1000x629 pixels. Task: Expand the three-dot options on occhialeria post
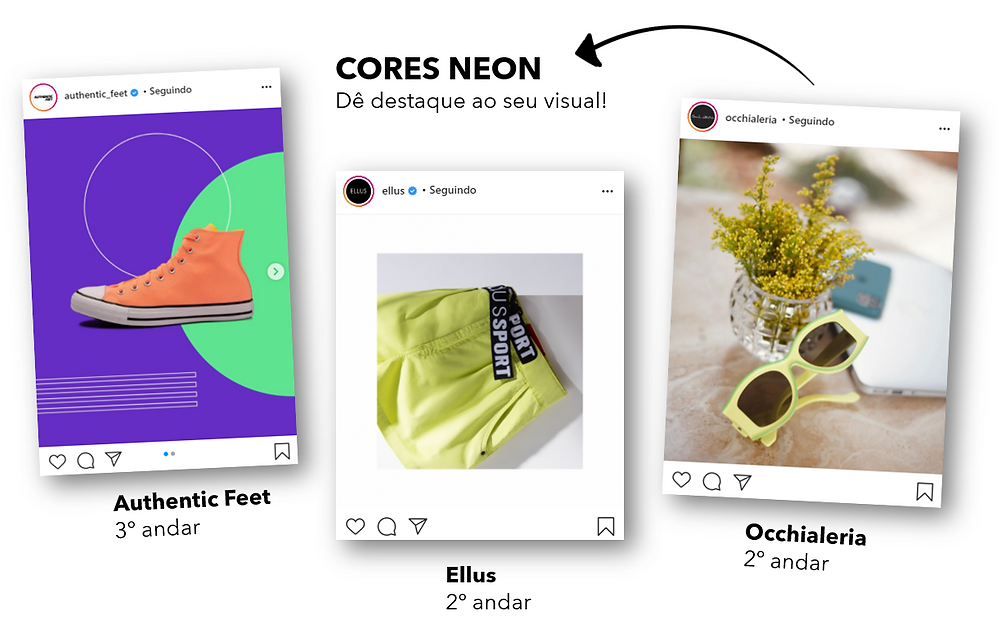[945, 128]
